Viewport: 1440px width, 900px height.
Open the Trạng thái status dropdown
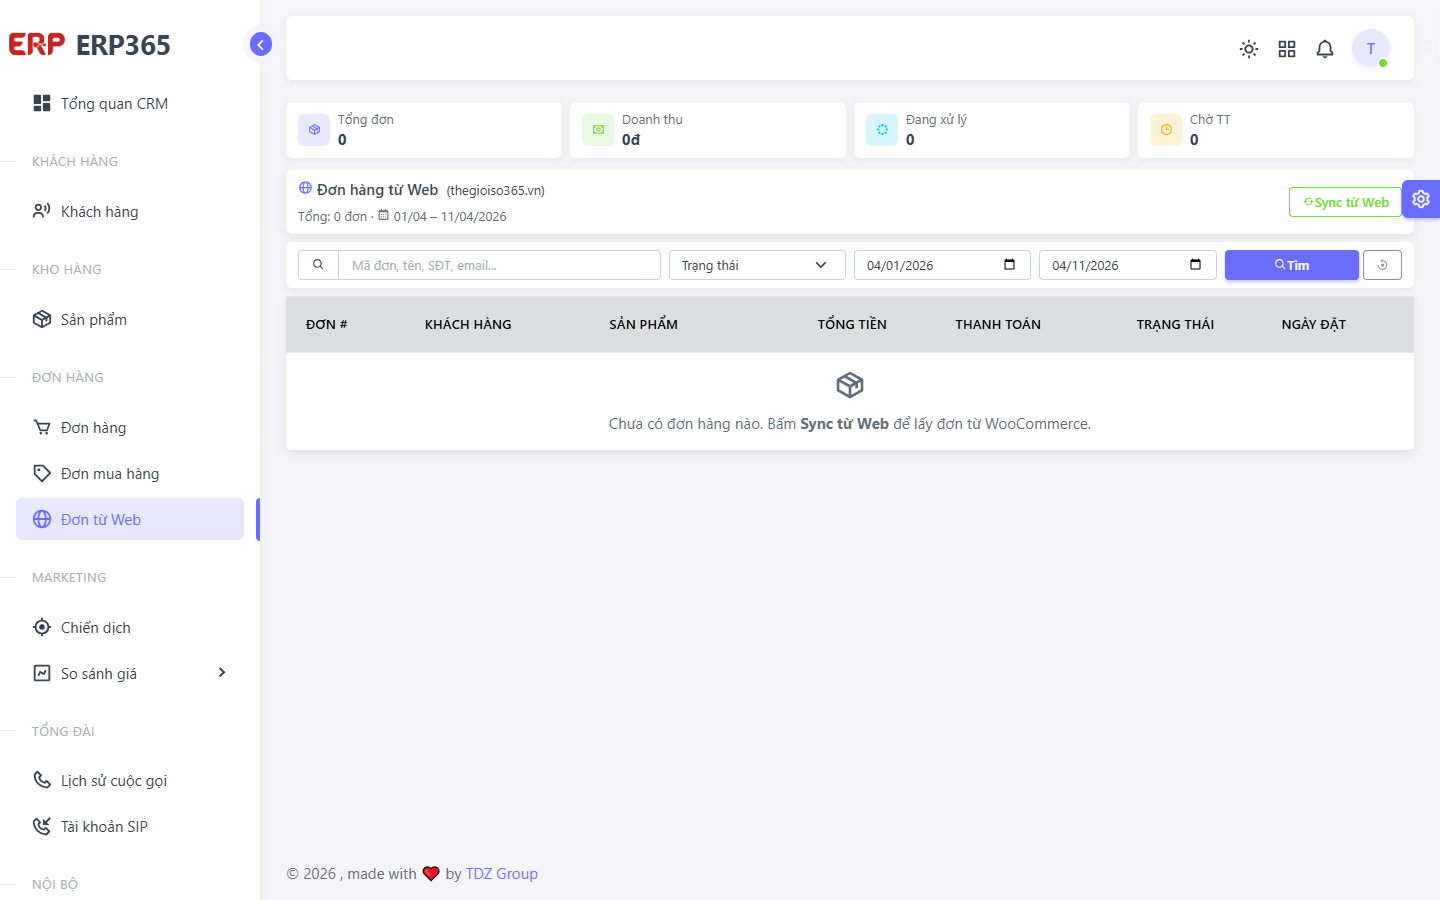[757, 265]
